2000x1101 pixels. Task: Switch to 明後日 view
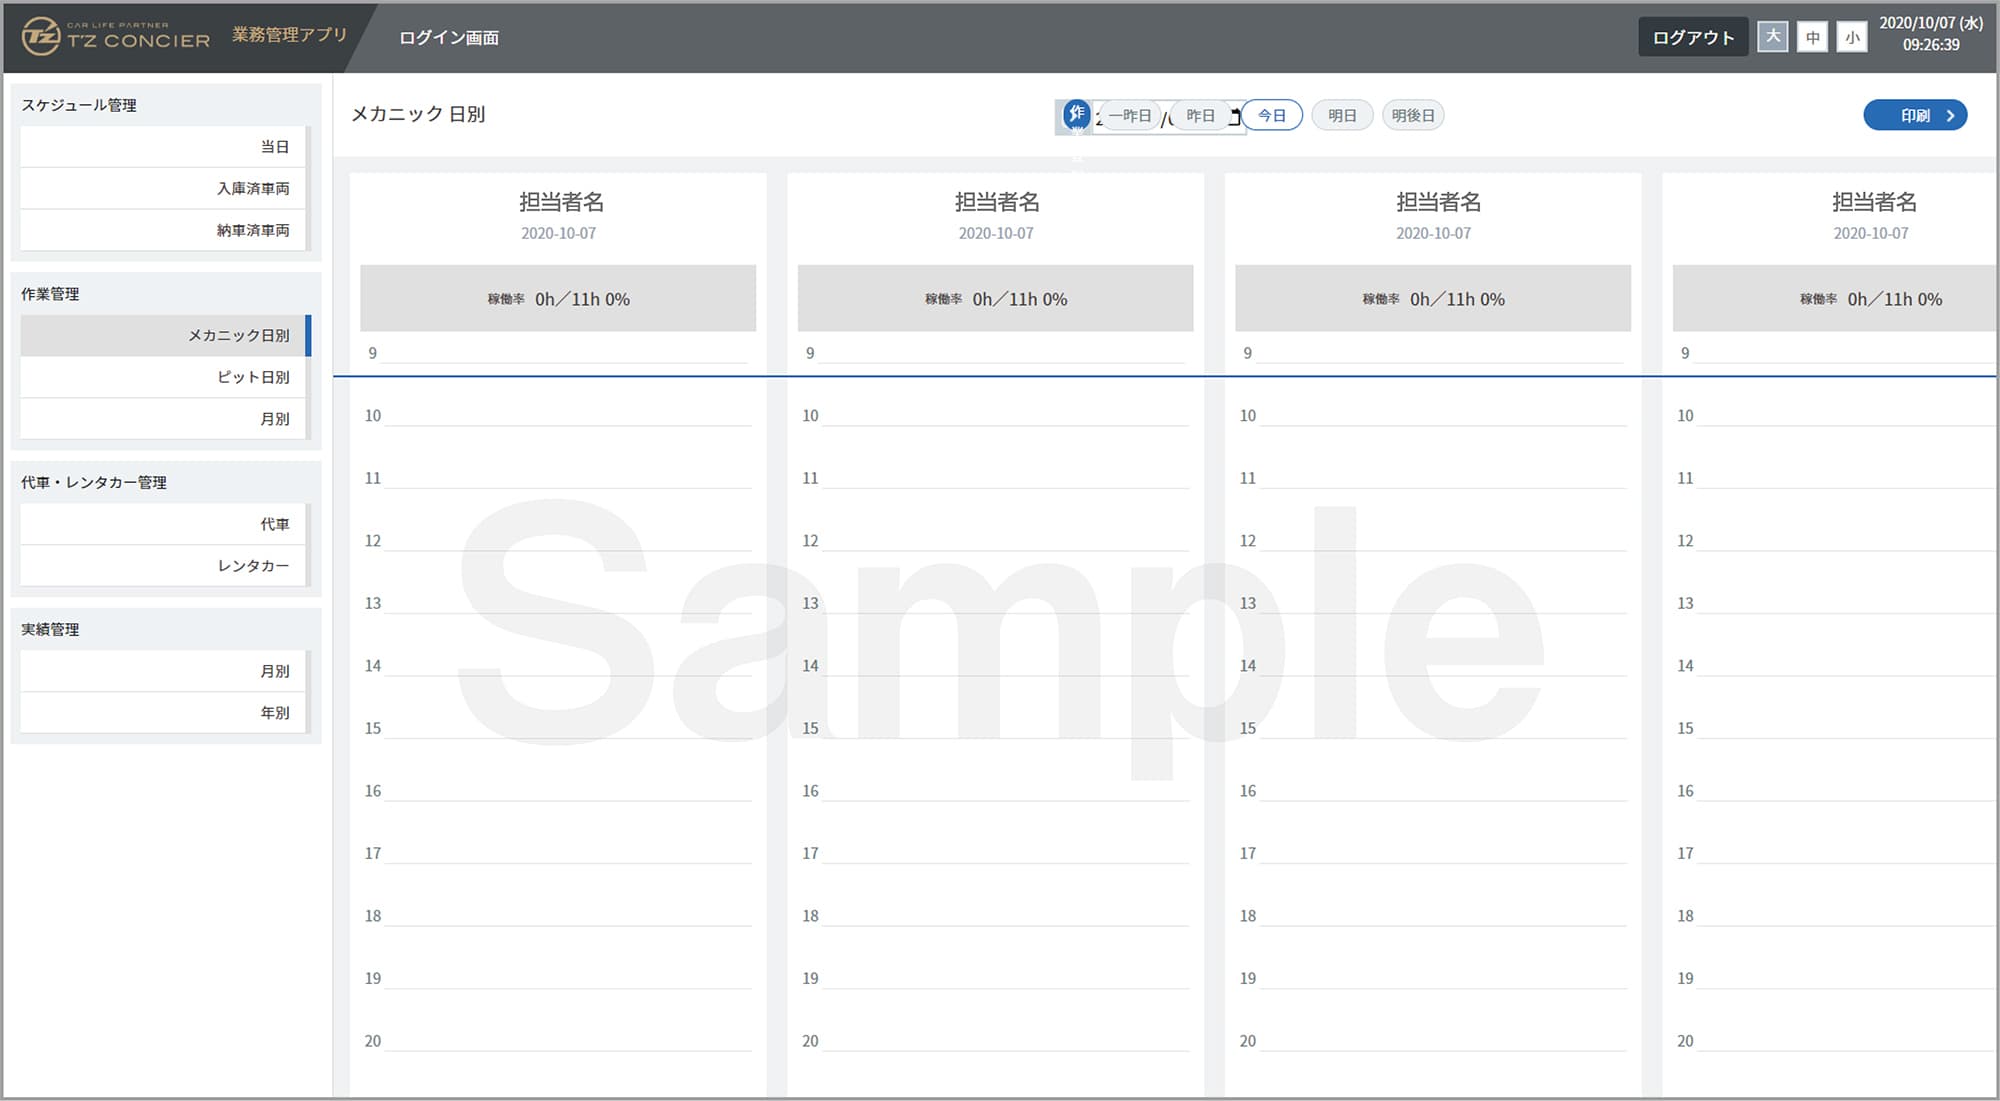(x=1413, y=116)
